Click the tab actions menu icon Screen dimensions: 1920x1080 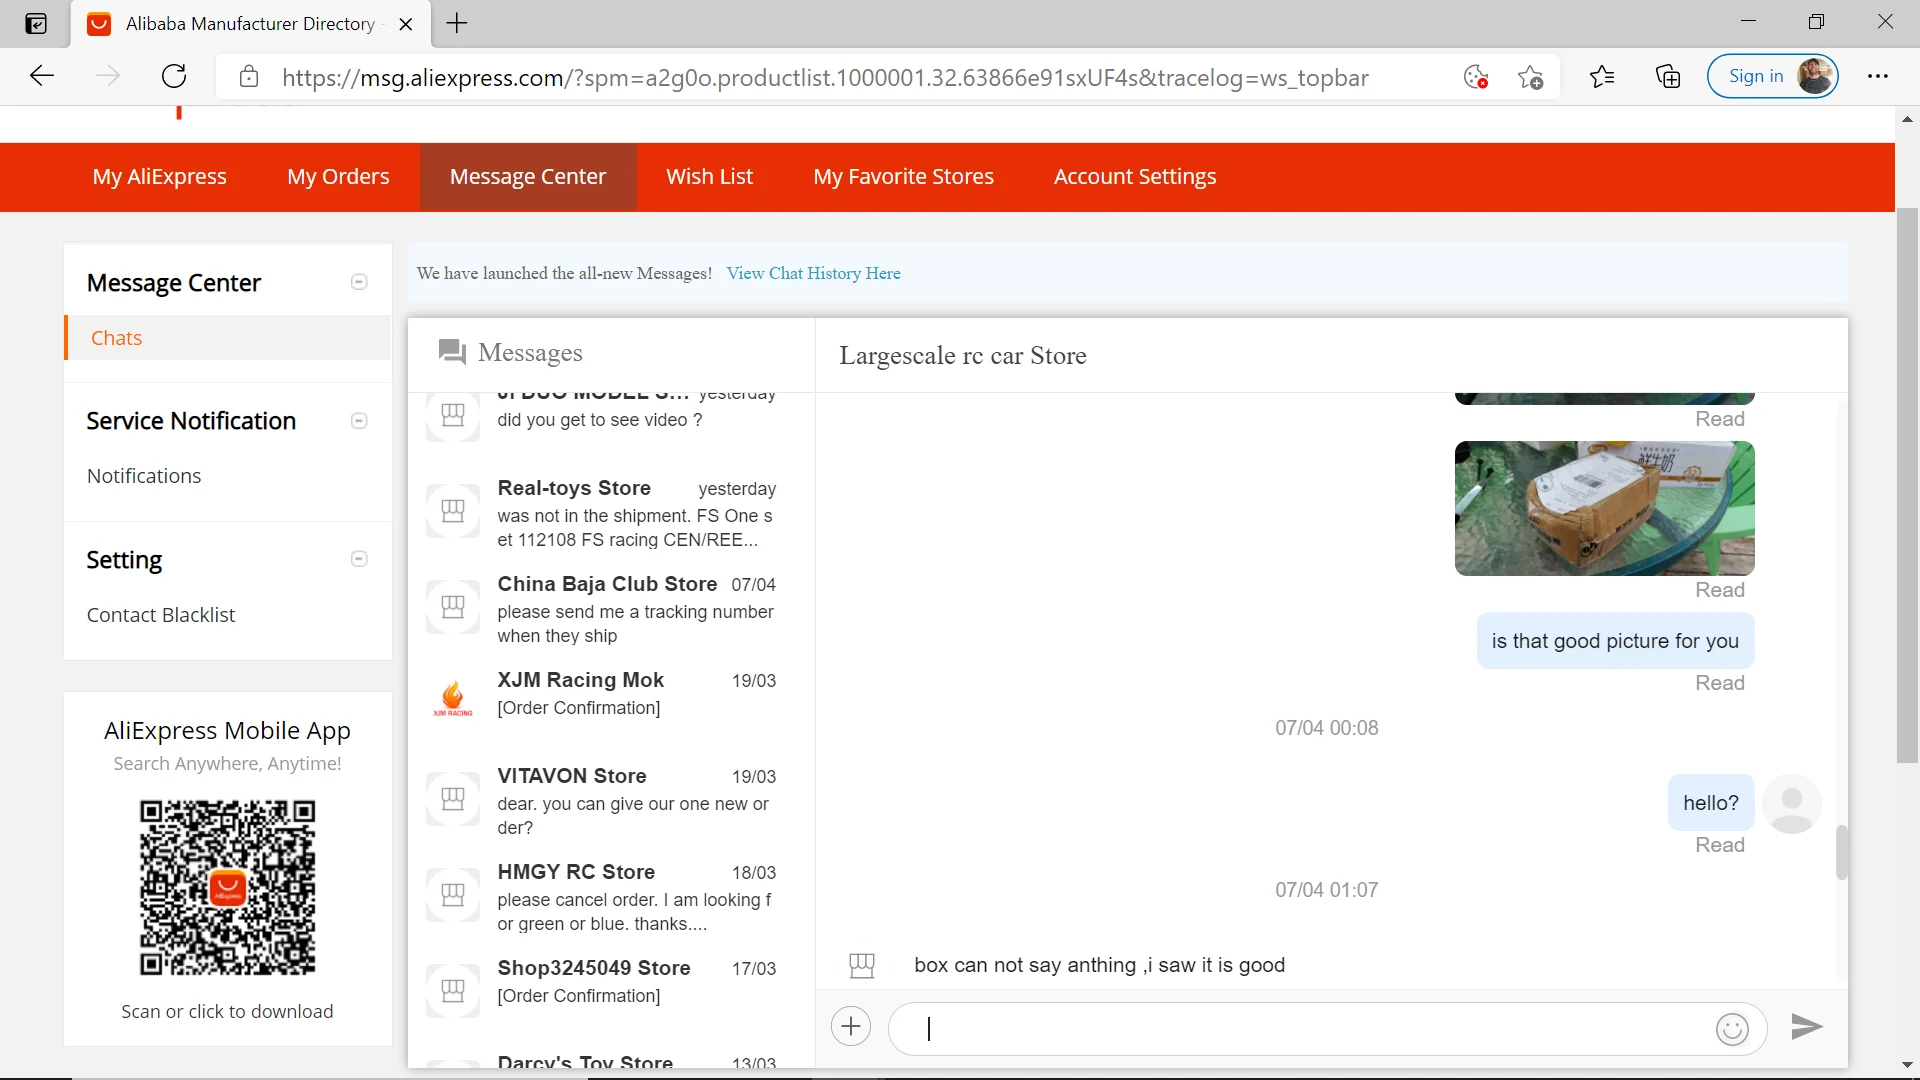pos(36,23)
